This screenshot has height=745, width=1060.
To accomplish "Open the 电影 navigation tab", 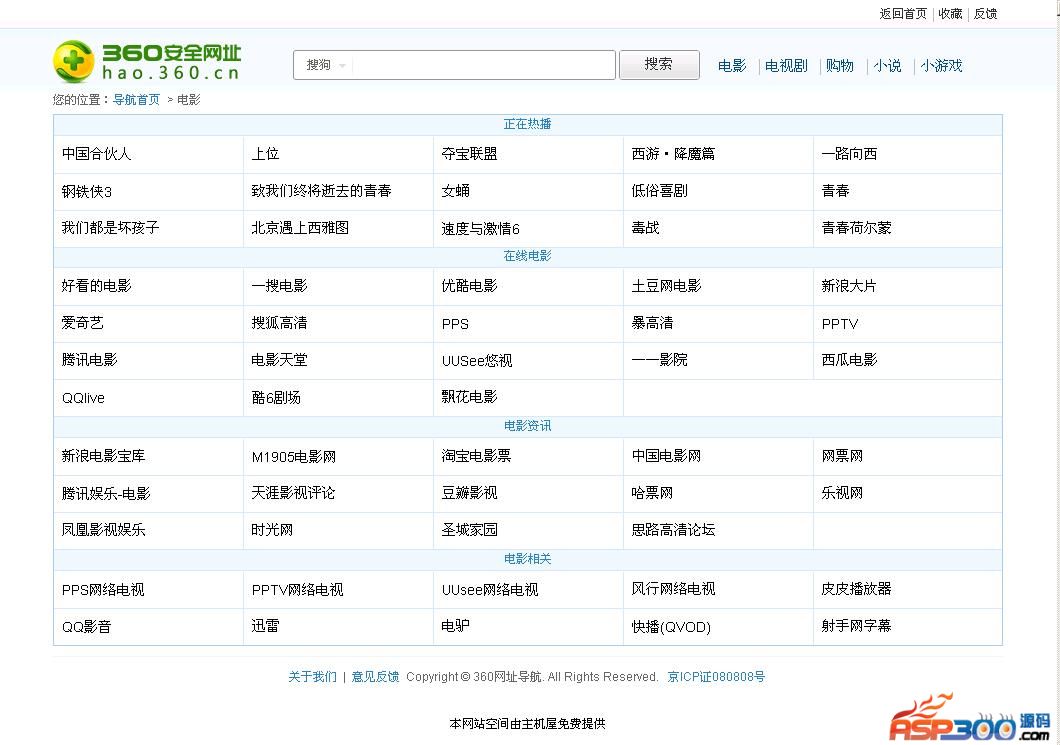I will [732, 66].
